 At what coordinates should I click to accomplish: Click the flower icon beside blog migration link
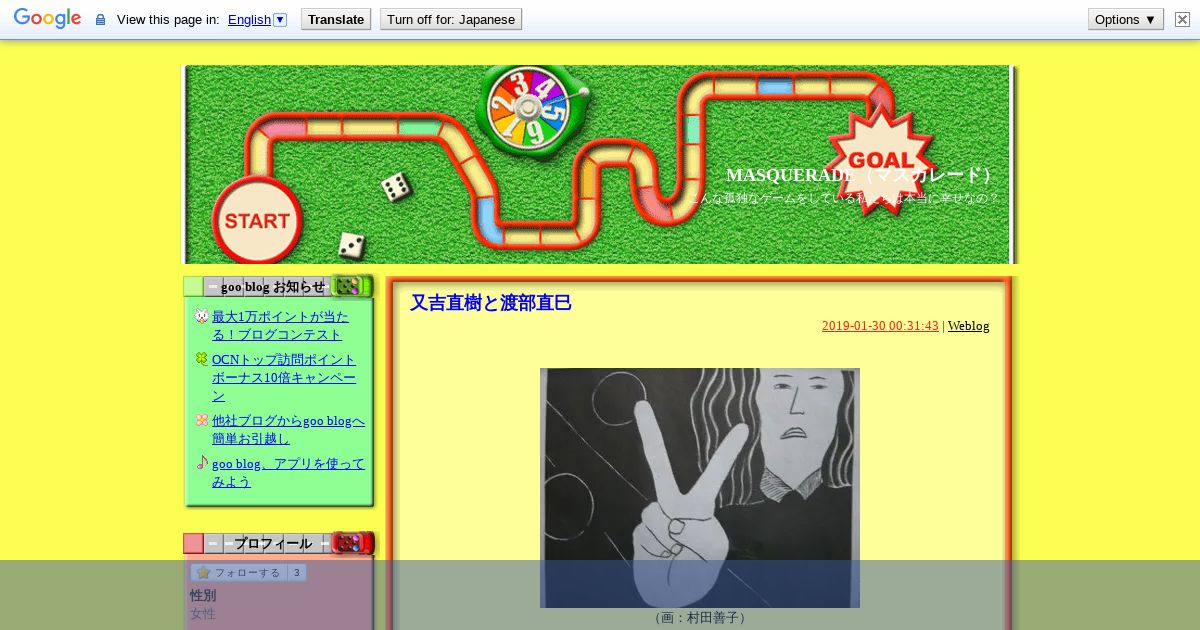(x=201, y=420)
